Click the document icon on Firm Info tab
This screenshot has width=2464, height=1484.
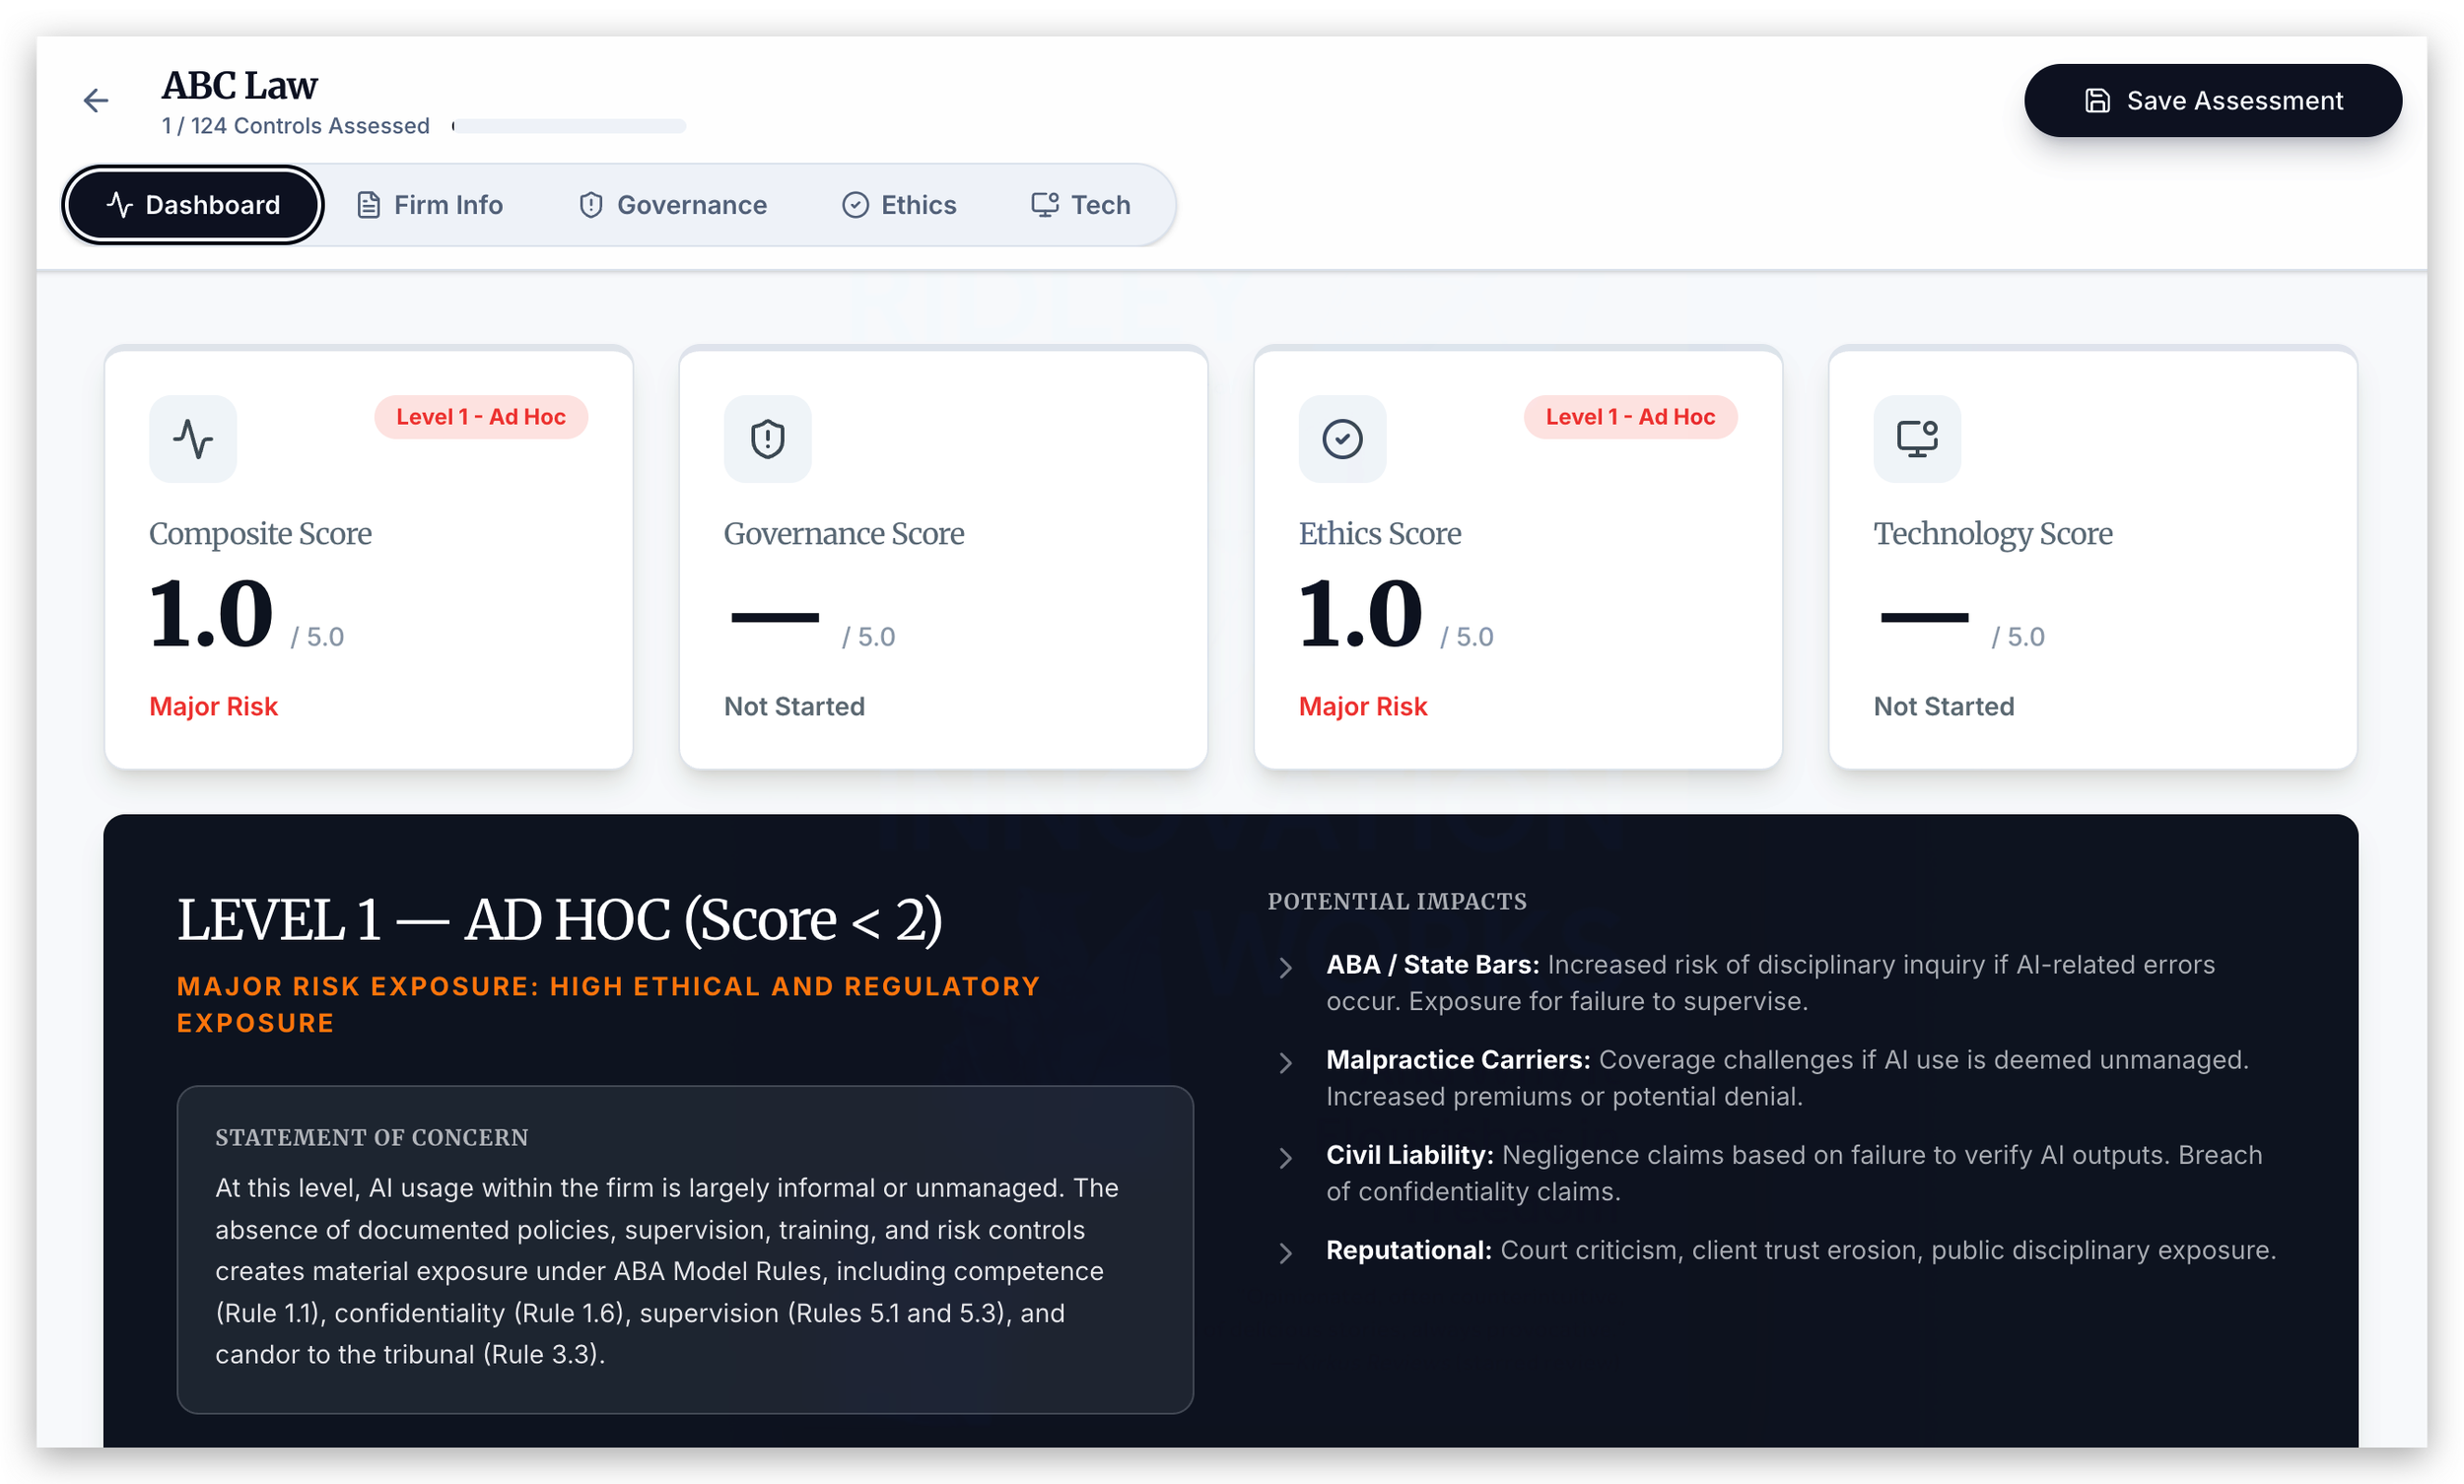[x=369, y=205]
